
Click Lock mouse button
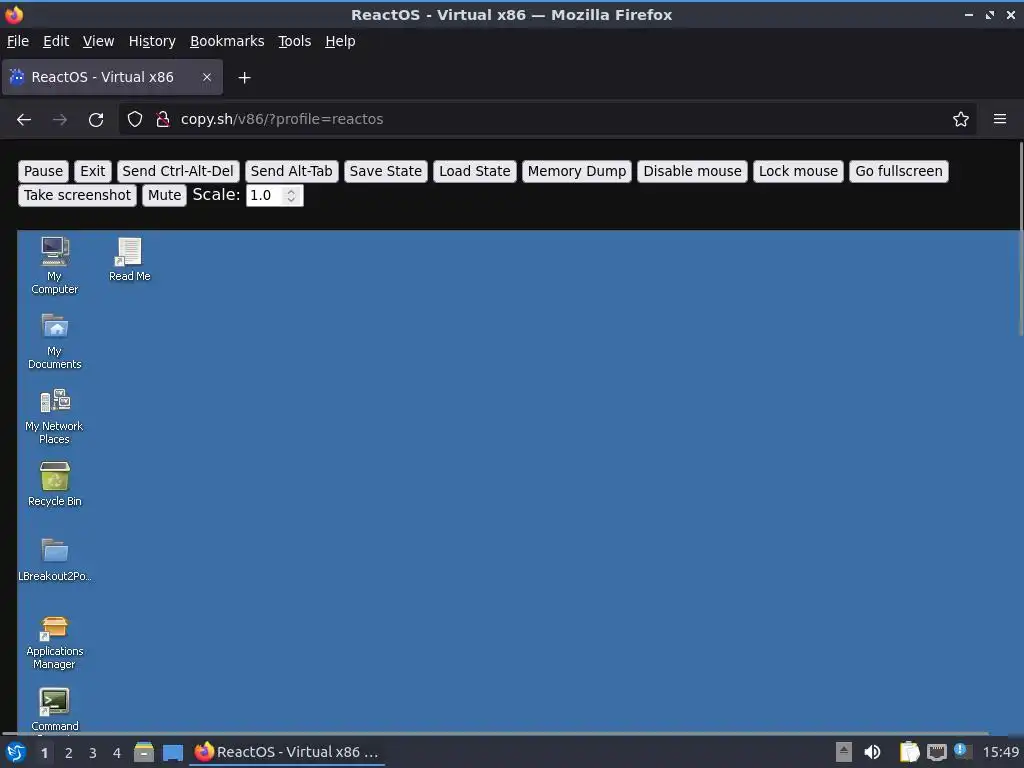(798, 171)
